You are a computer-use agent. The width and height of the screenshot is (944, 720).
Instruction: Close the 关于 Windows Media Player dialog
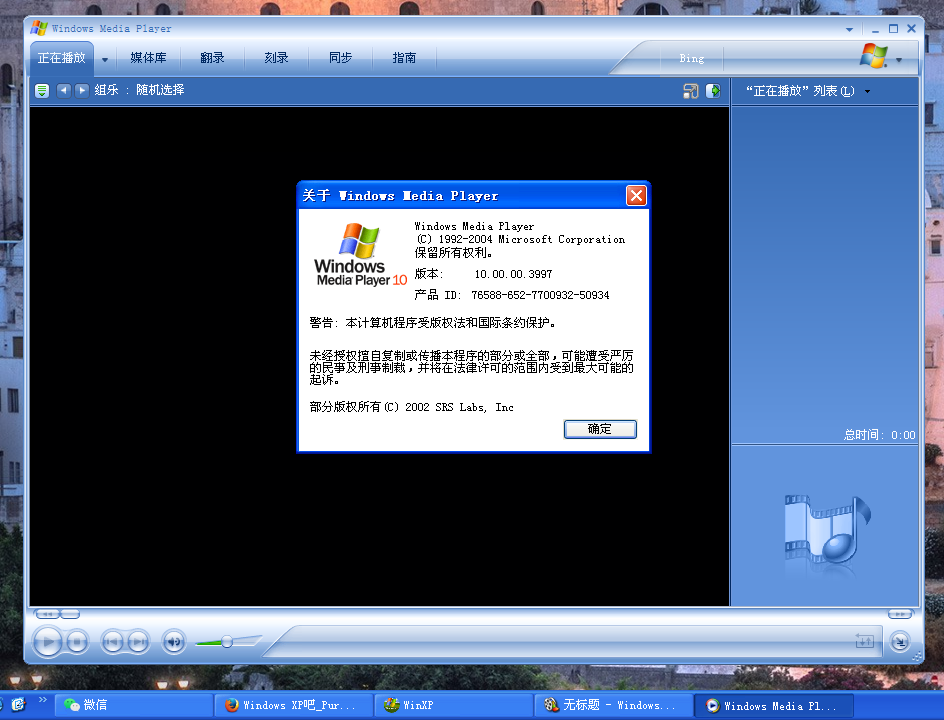[x=636, y=196]
